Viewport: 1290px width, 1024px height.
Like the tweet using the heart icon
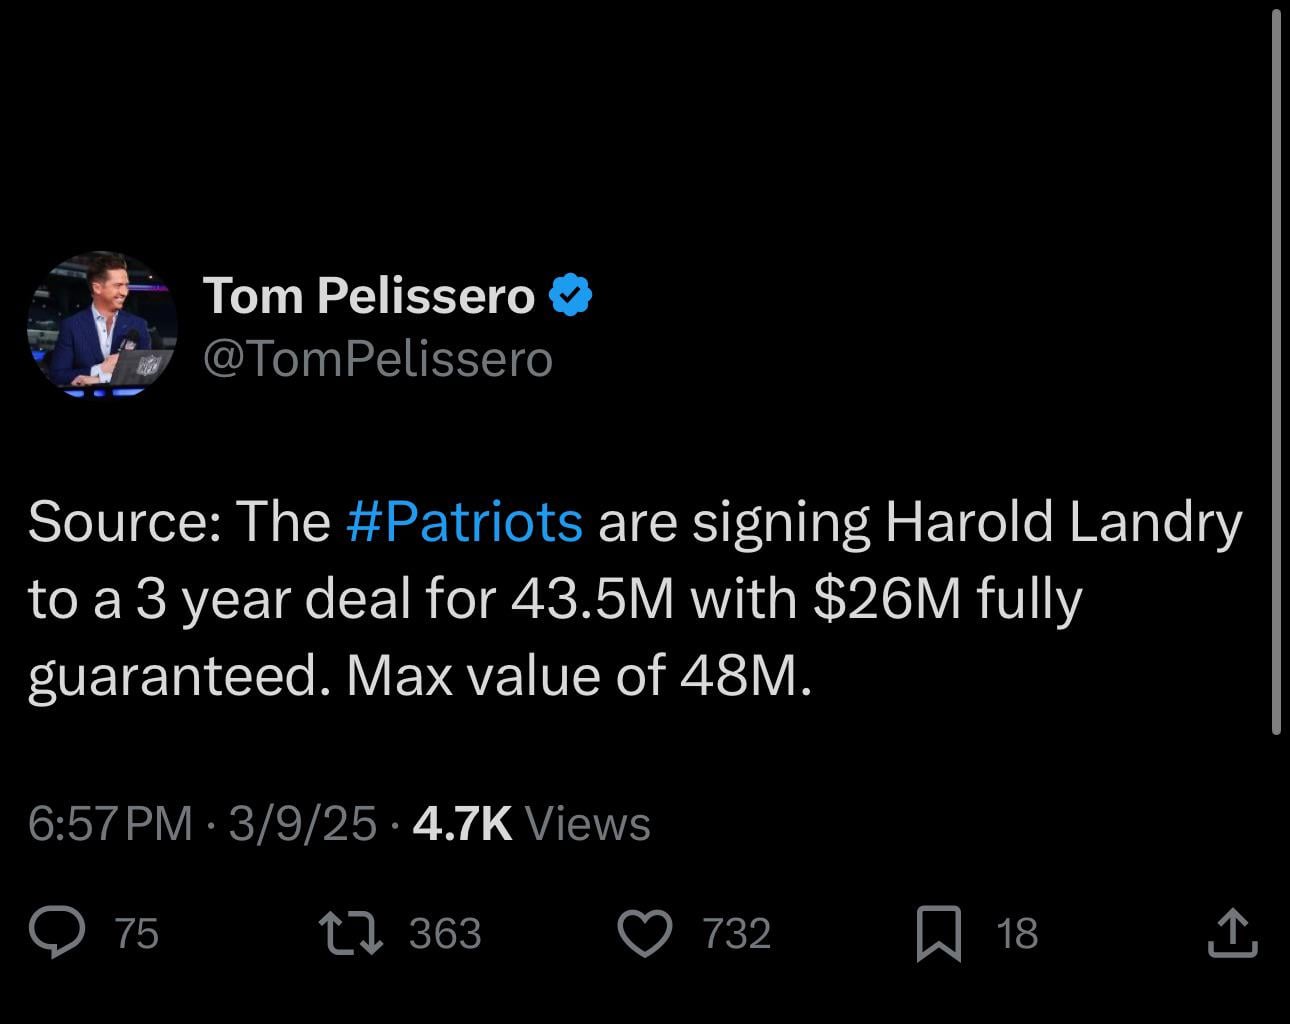click(x=646, y=934)
